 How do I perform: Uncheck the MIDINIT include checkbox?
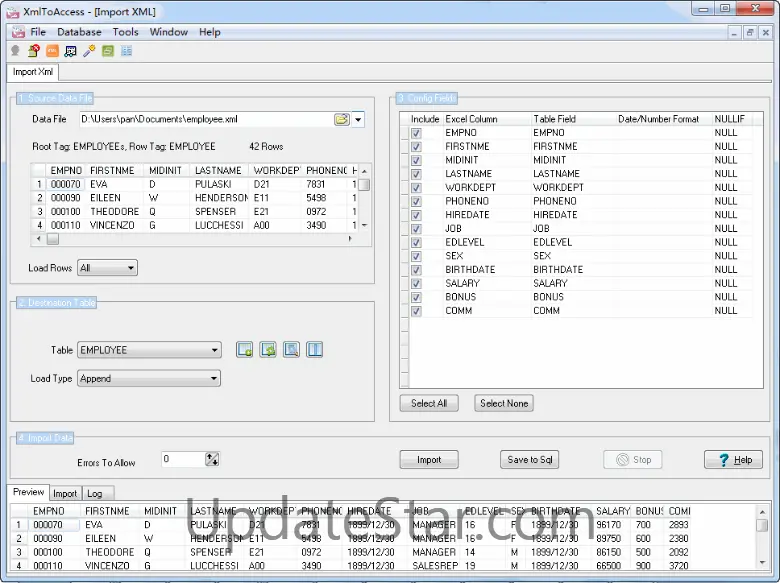pyautogui.click(x=416, y=161)
